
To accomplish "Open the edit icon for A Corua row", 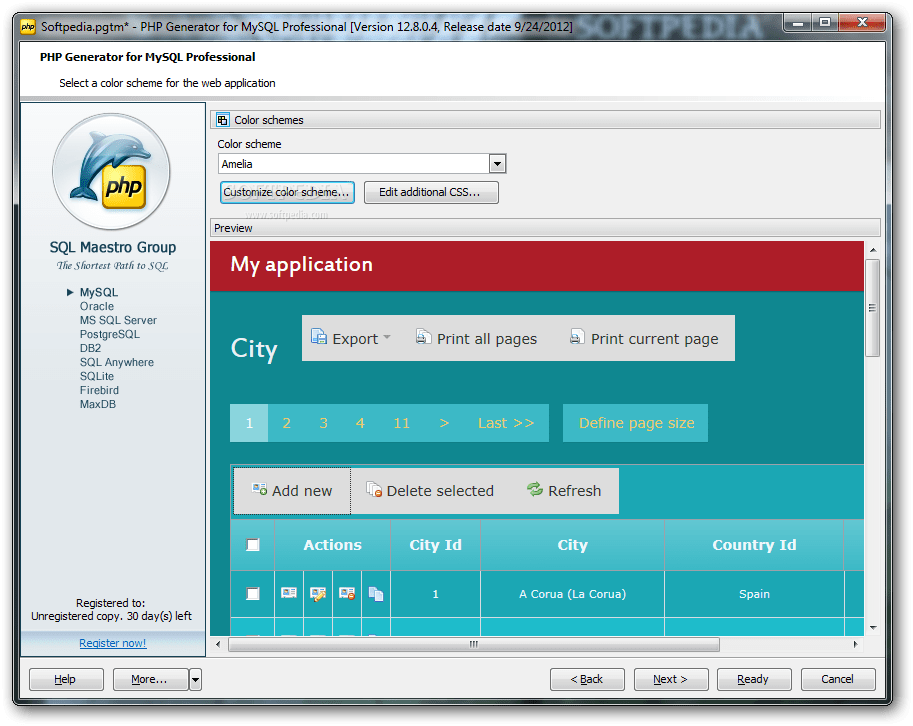I will 317,593.
